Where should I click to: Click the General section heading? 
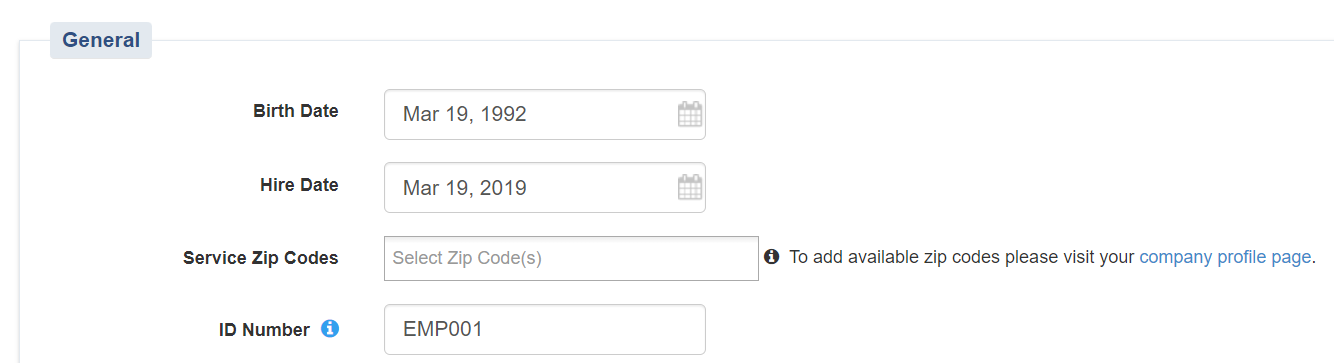coord(101,41)
